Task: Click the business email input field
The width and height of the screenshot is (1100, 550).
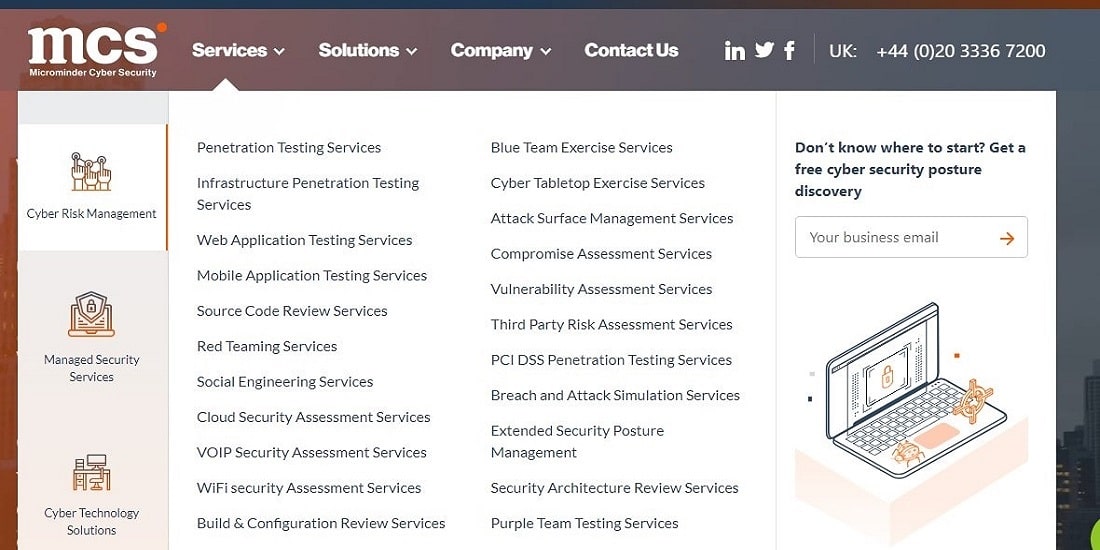Action: tap(890, 238)
